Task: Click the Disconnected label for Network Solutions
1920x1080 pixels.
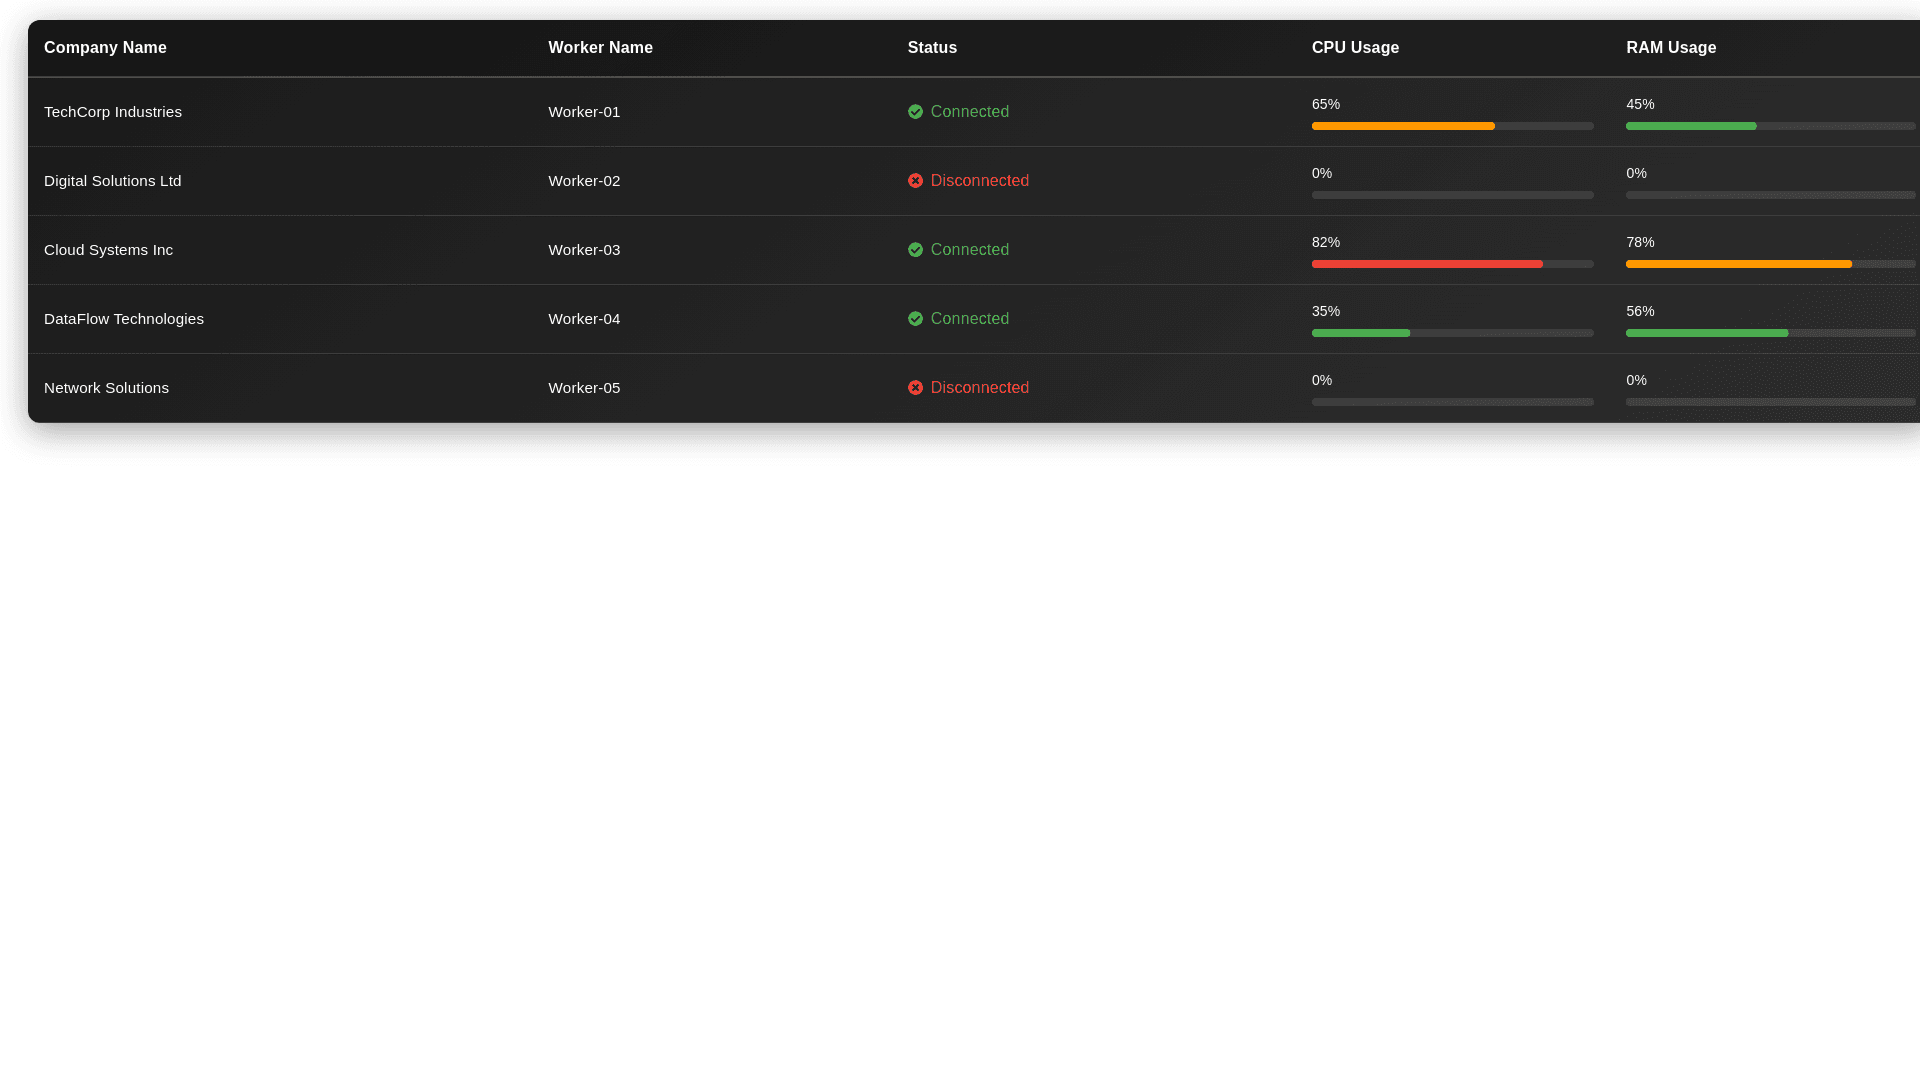Action: pos(979,388)
